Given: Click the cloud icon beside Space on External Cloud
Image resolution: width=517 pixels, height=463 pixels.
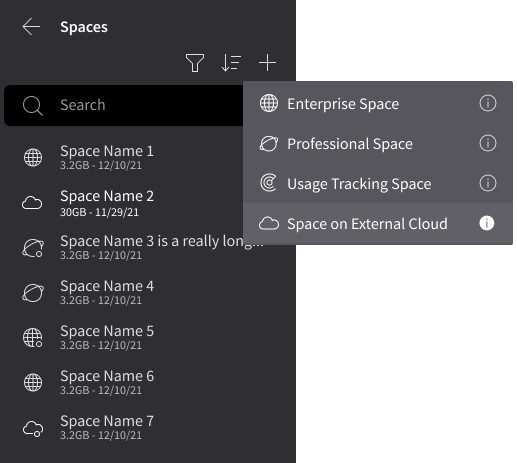Looking at the screenshot, I should (x=269, y=223).
